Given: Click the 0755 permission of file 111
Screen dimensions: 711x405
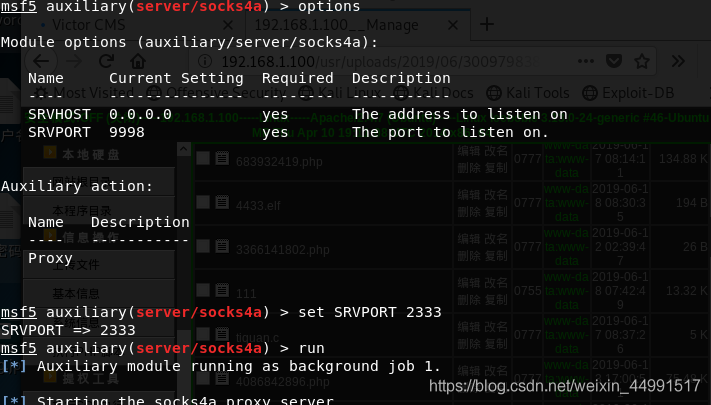Looking at the screenshot, I should [528, 290].
